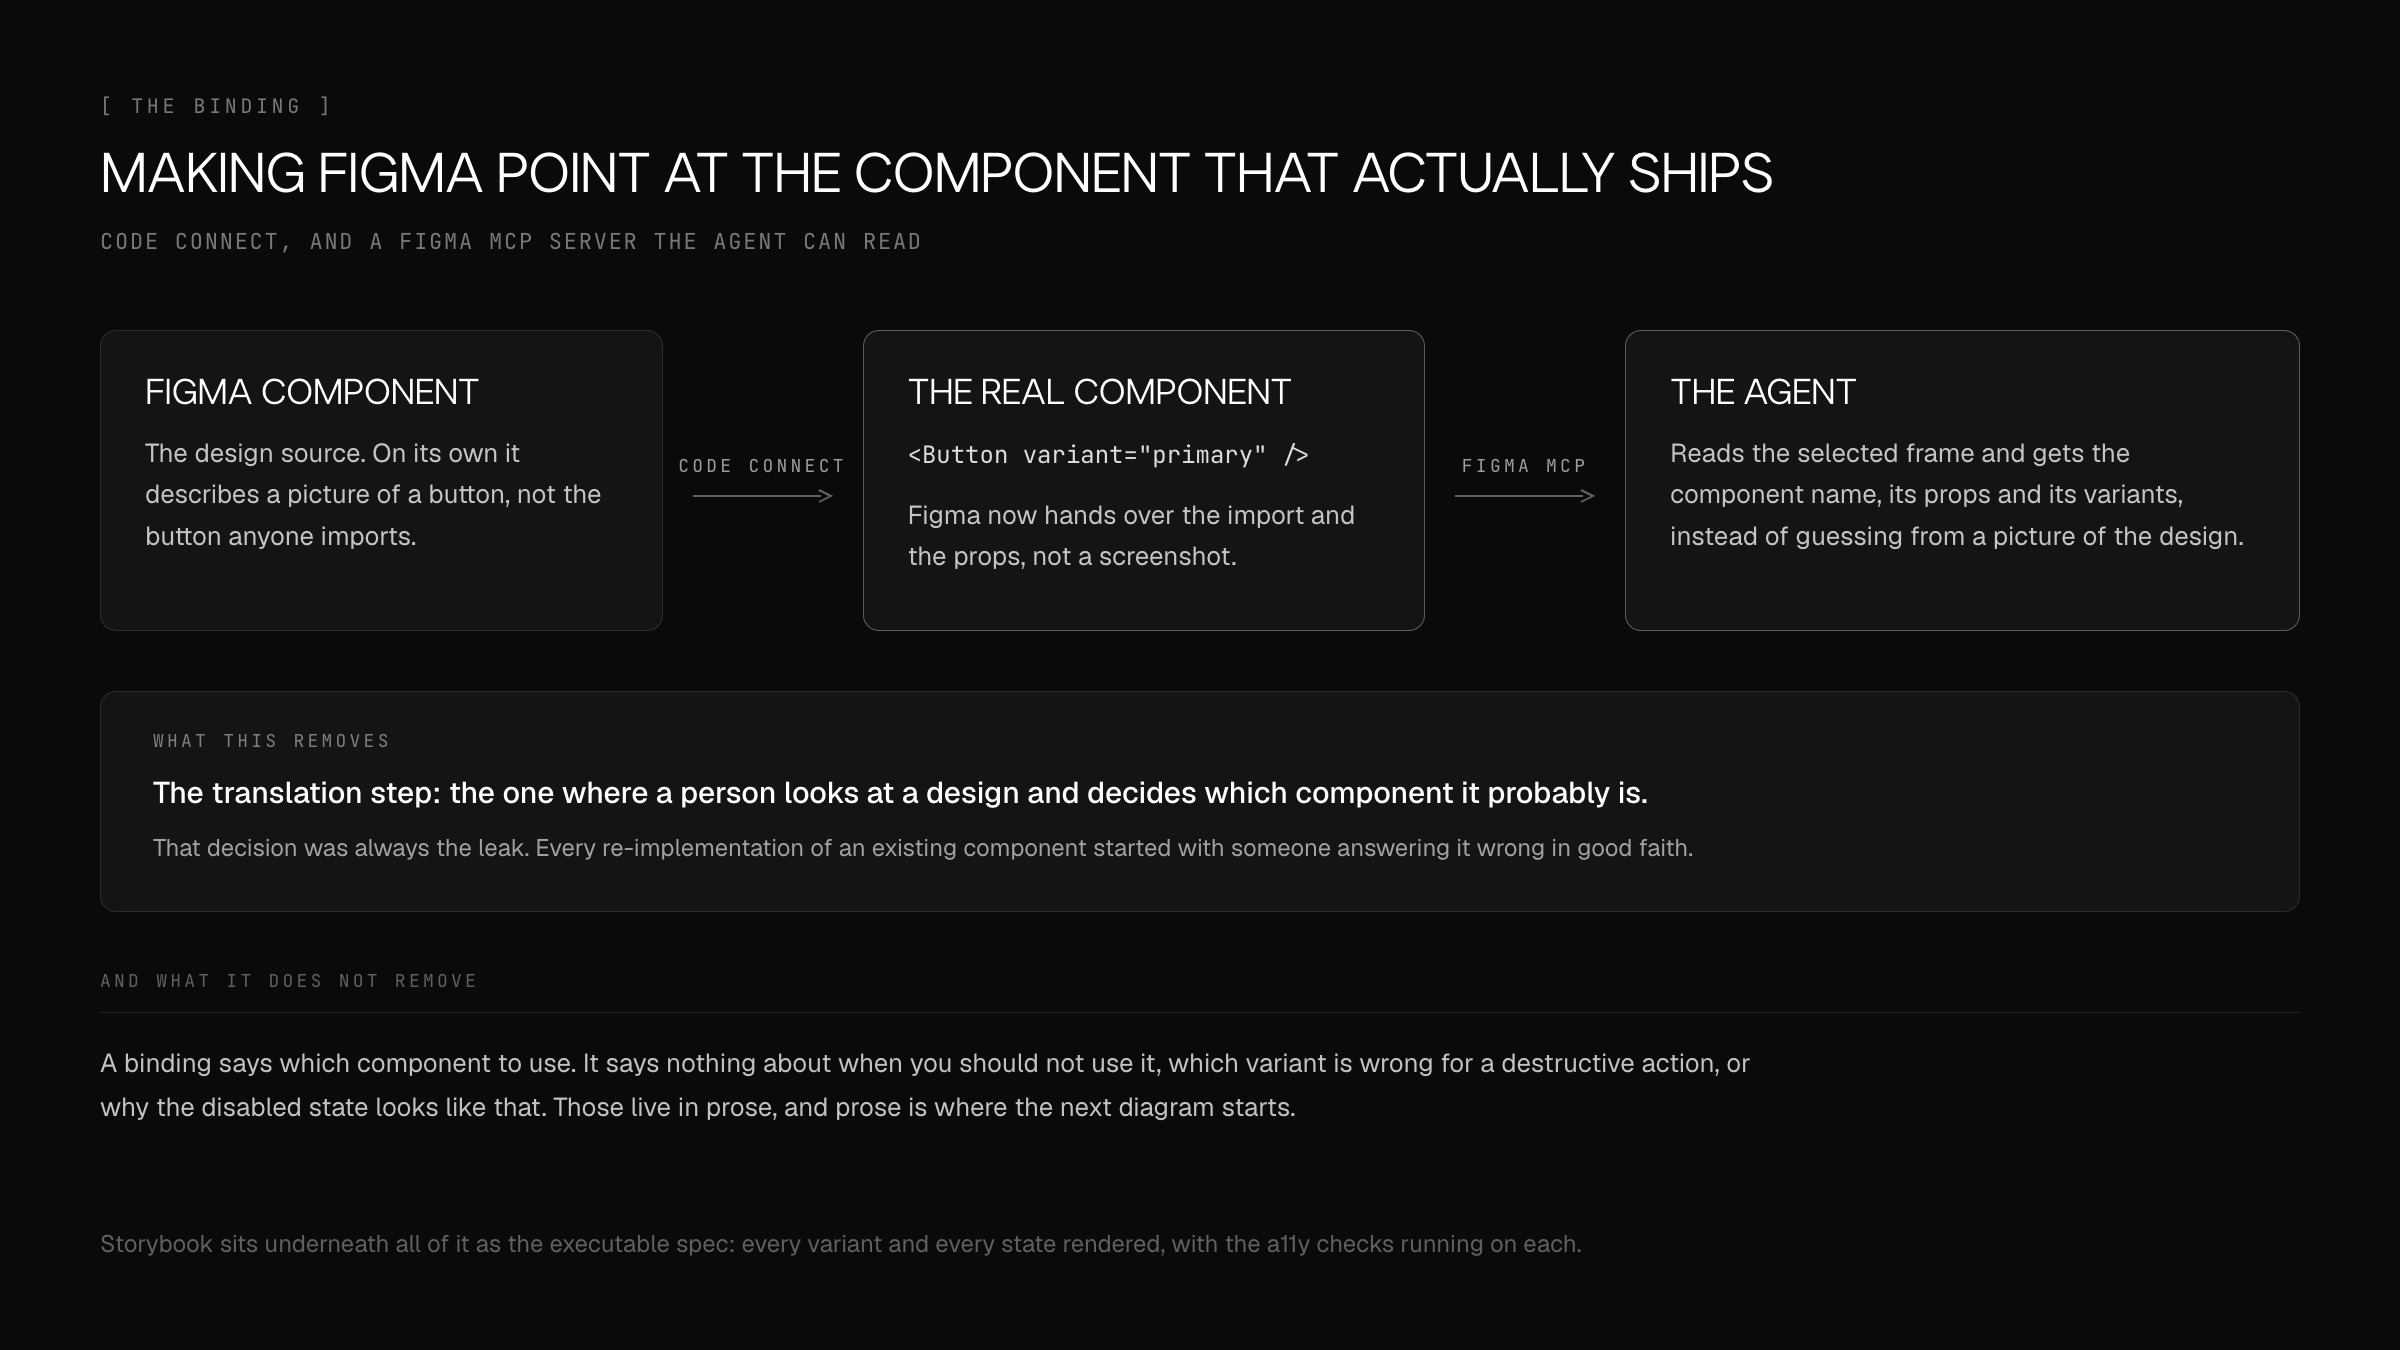Screen dimensions: 2400x1350
Task: Click the Code Connect subtitle line
Action: (511, 242)
